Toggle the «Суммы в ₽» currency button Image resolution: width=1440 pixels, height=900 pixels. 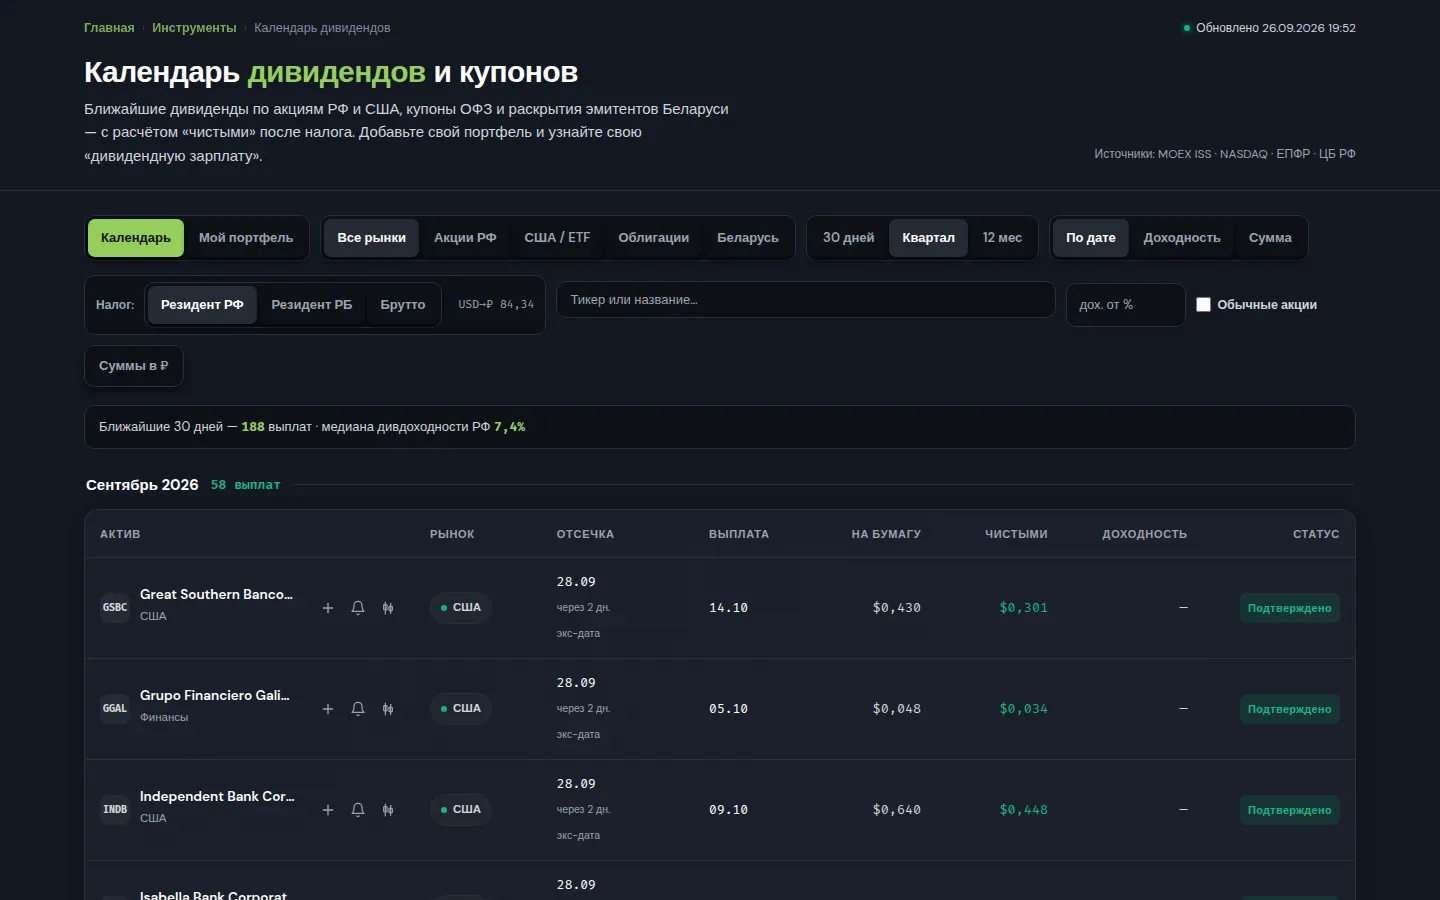click(x=134, y=366)
